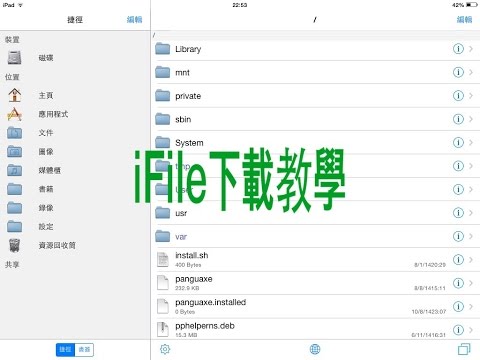The height and width of the screenshot is (360, 480).
Task: Tap the pphelperns.deb archive file icon
Action: [163, 329]
